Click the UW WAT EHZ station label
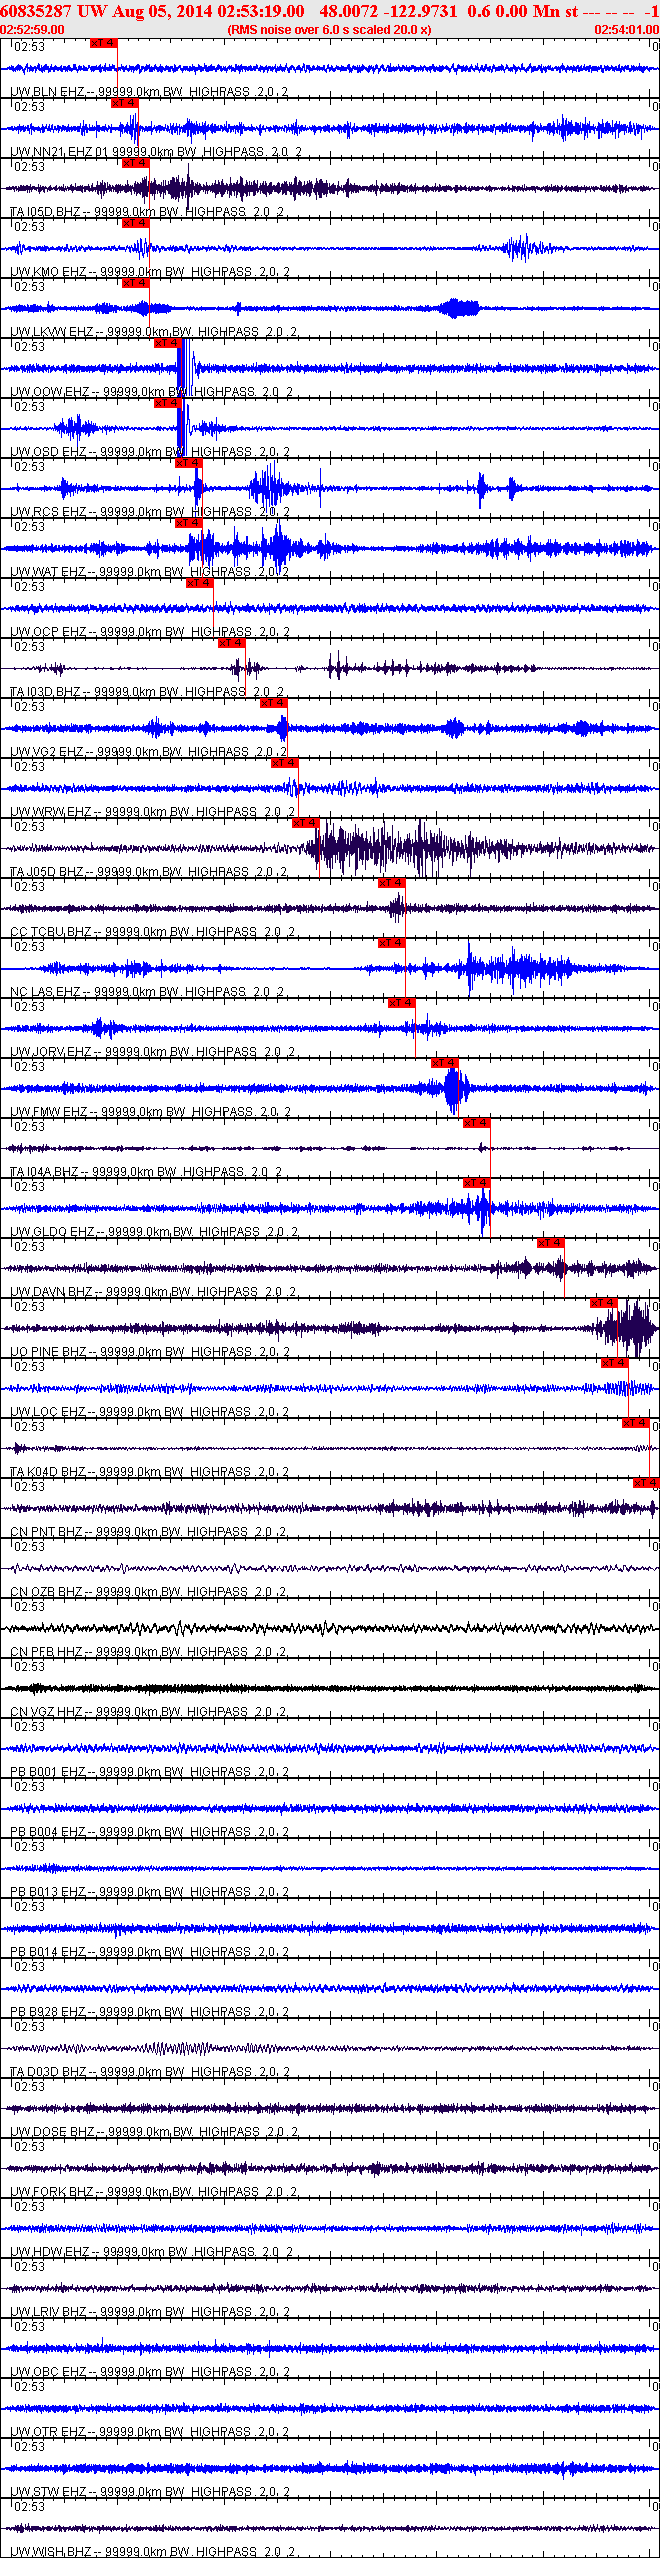660x2558 pixels. (149, 572)
